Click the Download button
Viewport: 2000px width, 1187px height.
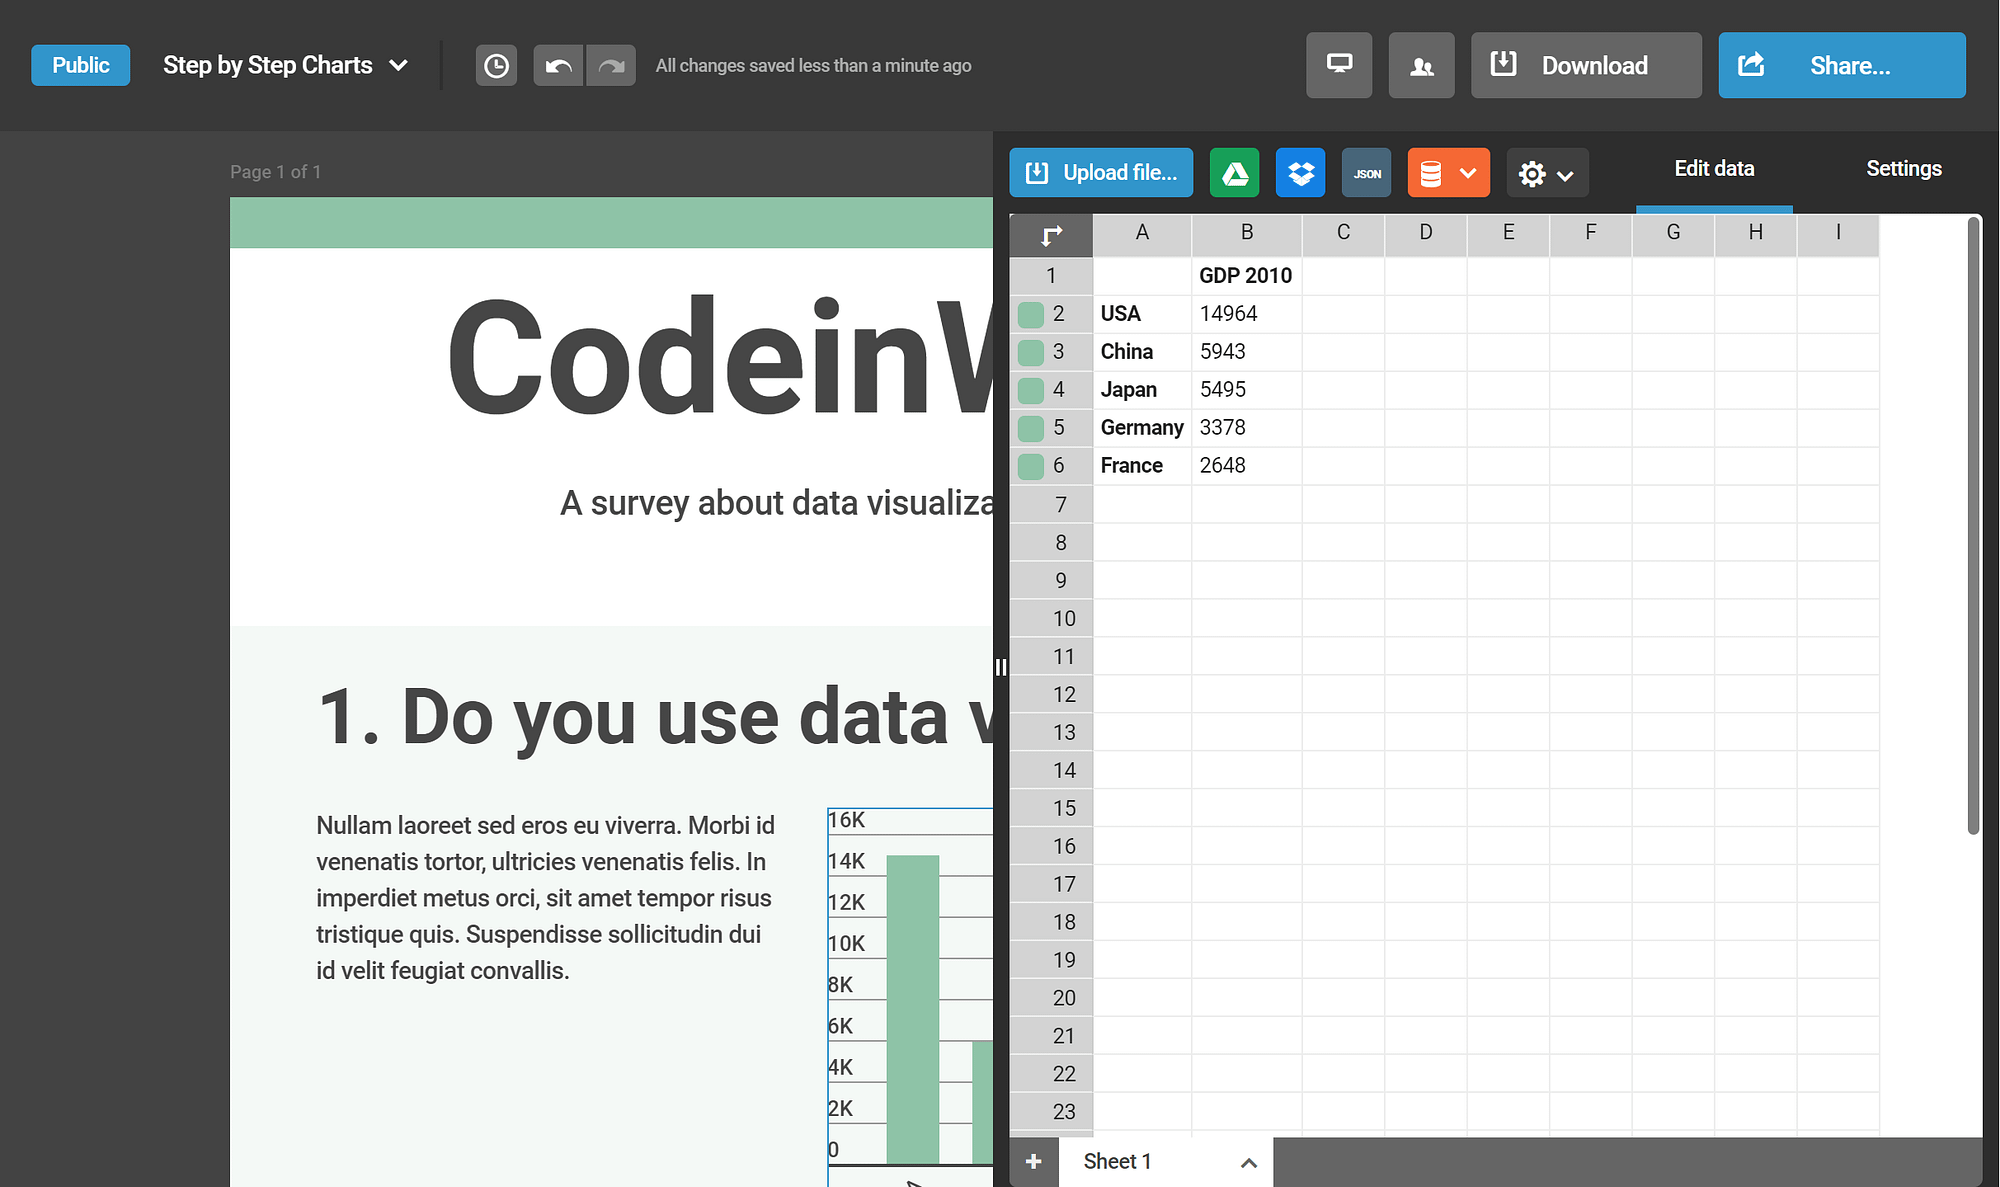click(1586, 65)
